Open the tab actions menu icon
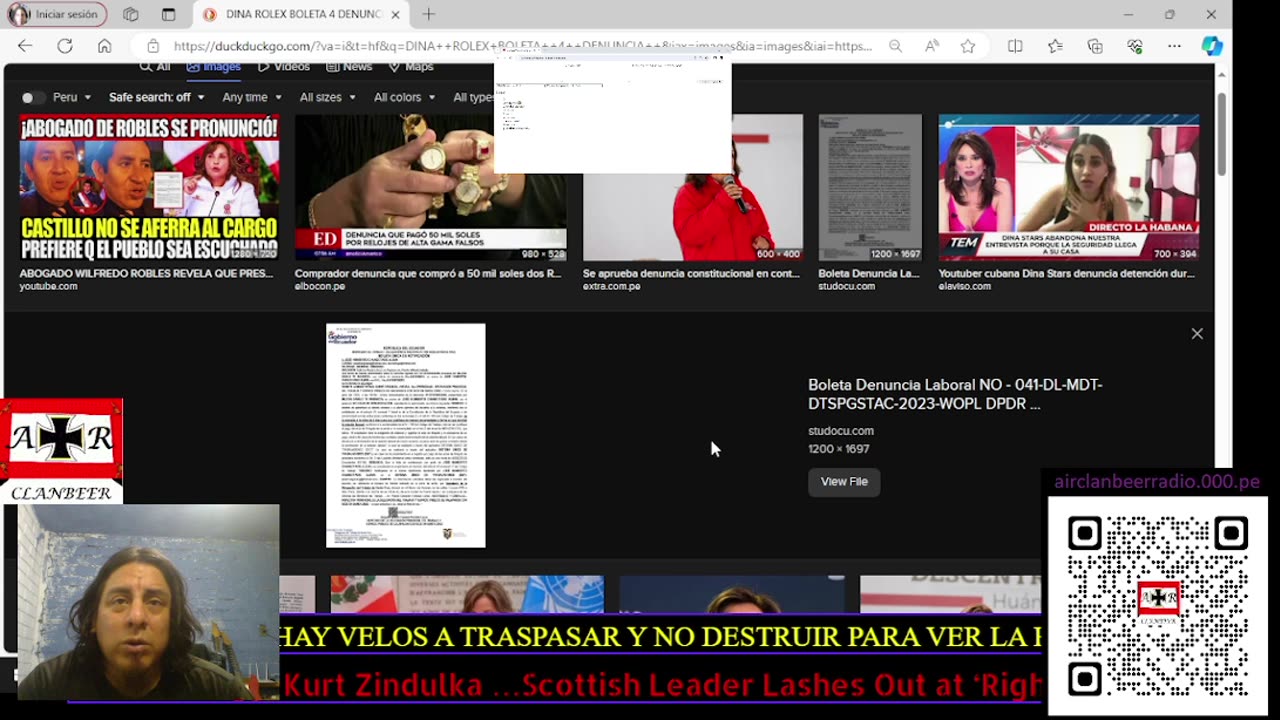Image resolution: width=1280 pixels, height=720 pixels. pyautogui.click(x=168, y=14)
